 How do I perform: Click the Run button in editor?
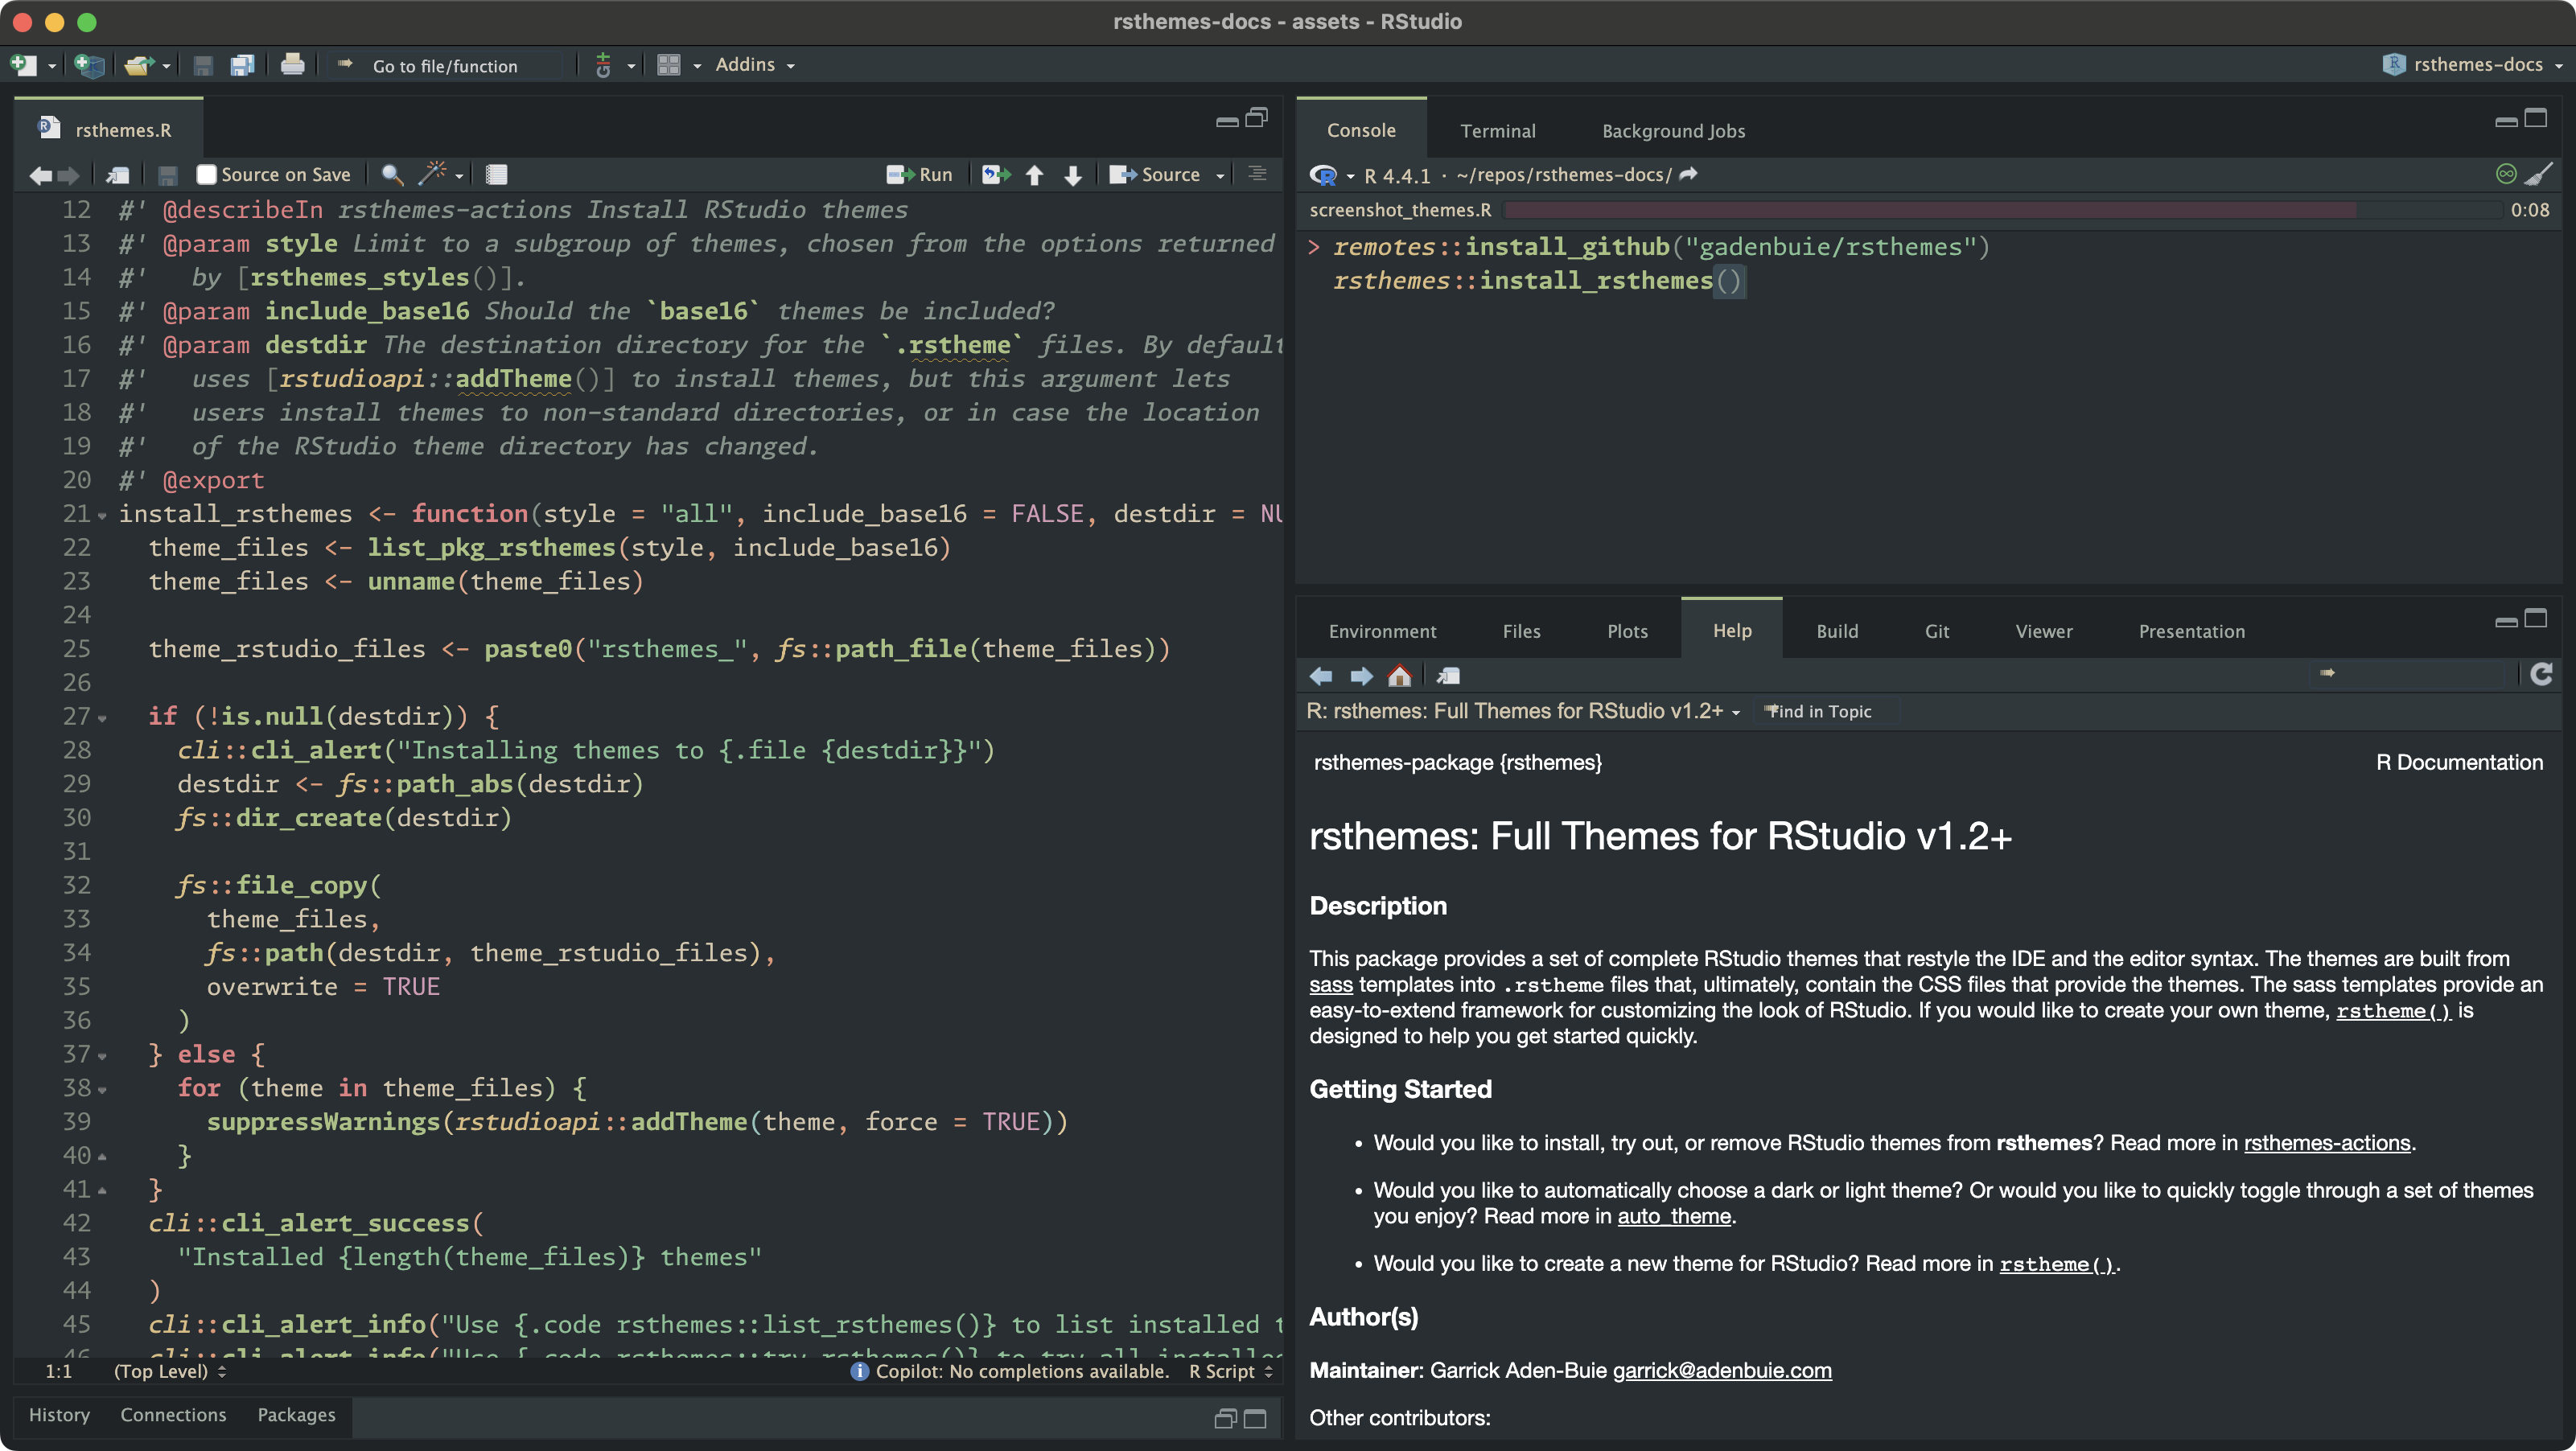[920, 175]
